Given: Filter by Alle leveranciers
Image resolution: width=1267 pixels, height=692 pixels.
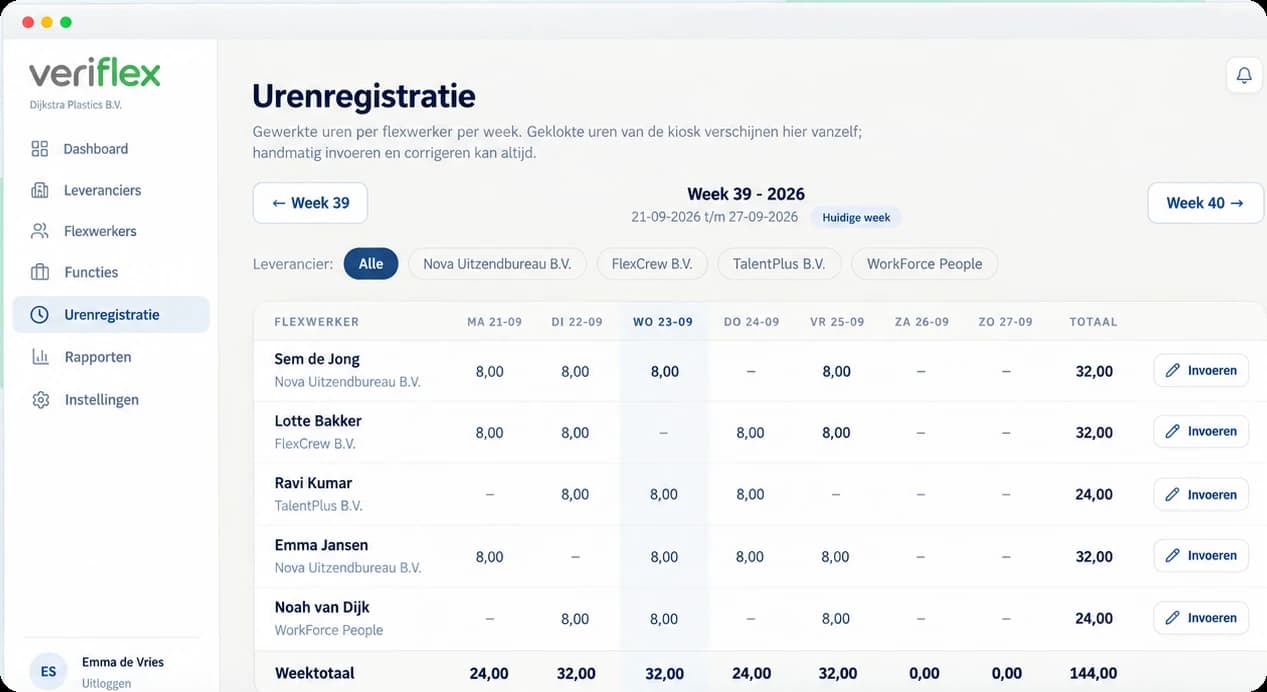Looking at the screenshot, I should click(x=371, y=264).
